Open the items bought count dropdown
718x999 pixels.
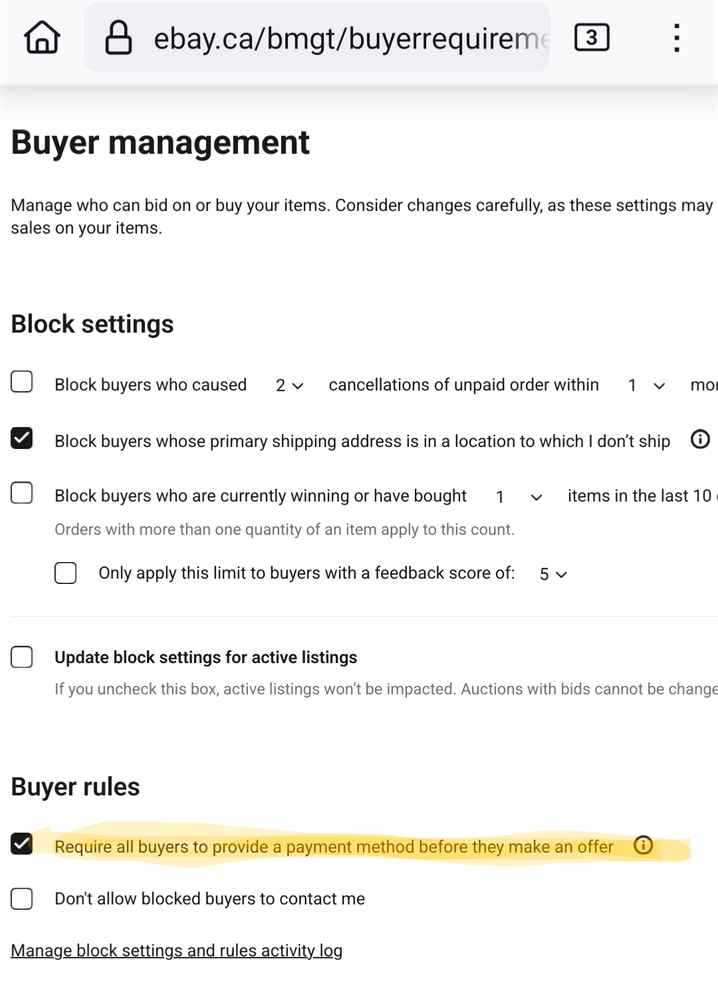pos(519,497)
